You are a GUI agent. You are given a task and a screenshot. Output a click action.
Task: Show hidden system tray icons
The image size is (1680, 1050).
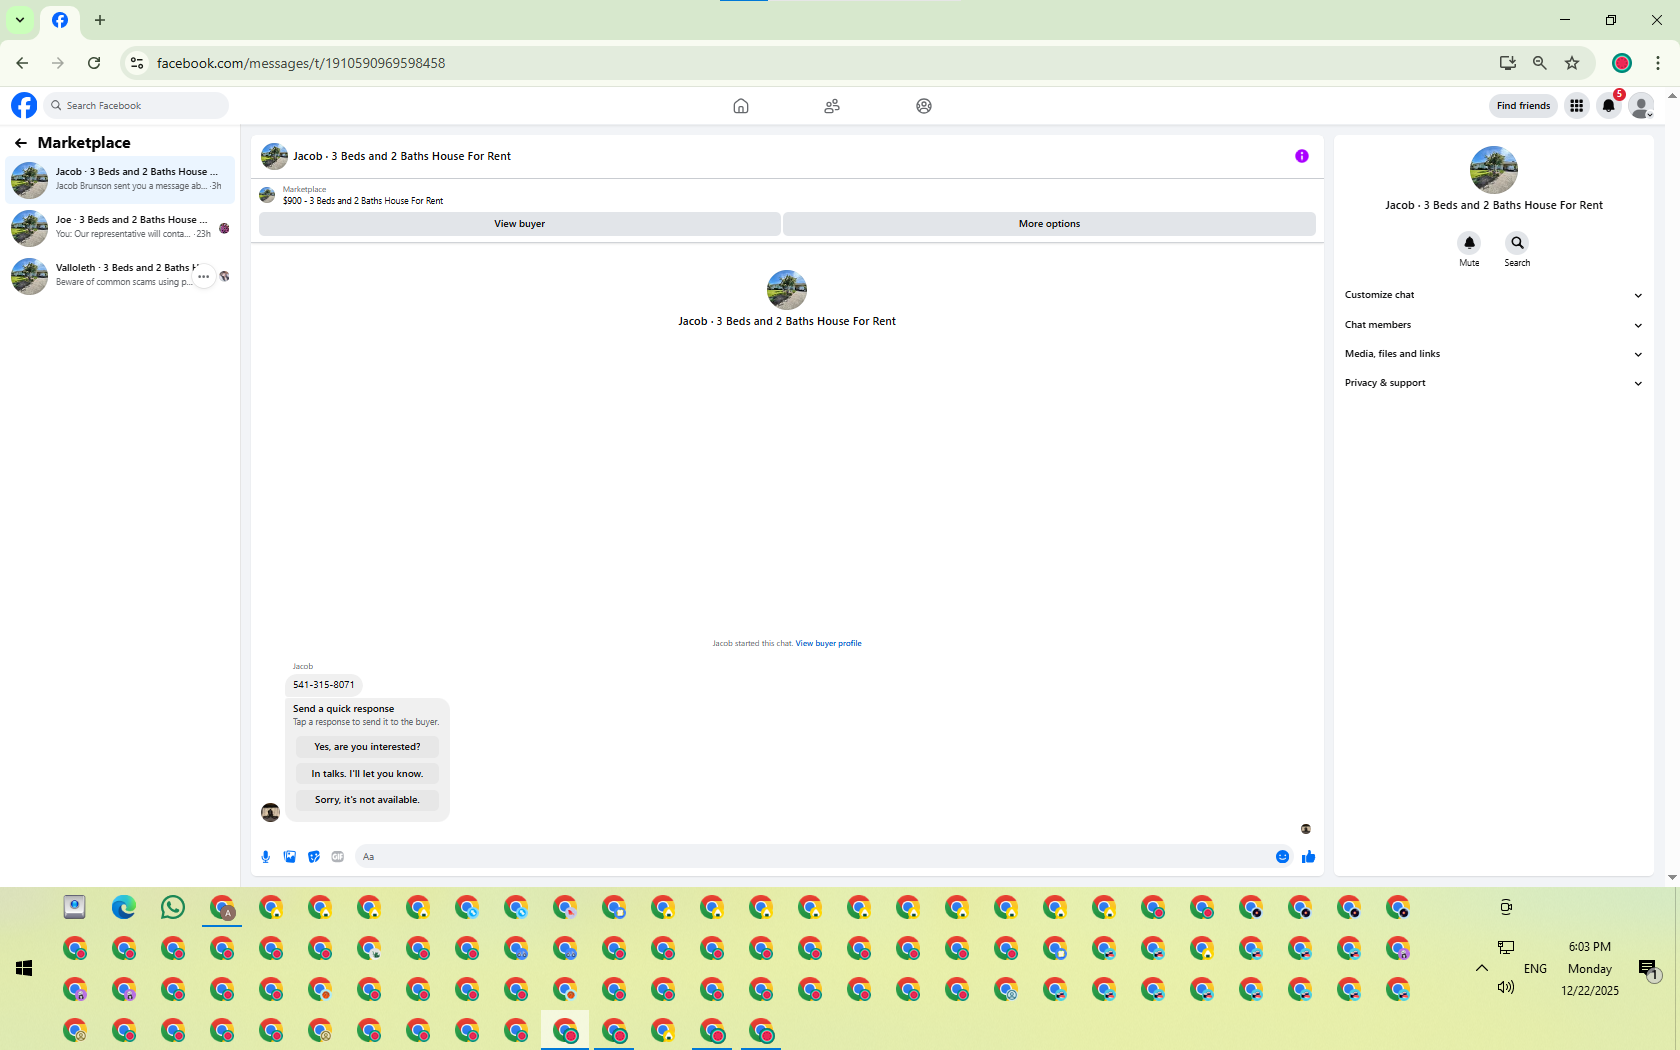tap(1482, 968)
